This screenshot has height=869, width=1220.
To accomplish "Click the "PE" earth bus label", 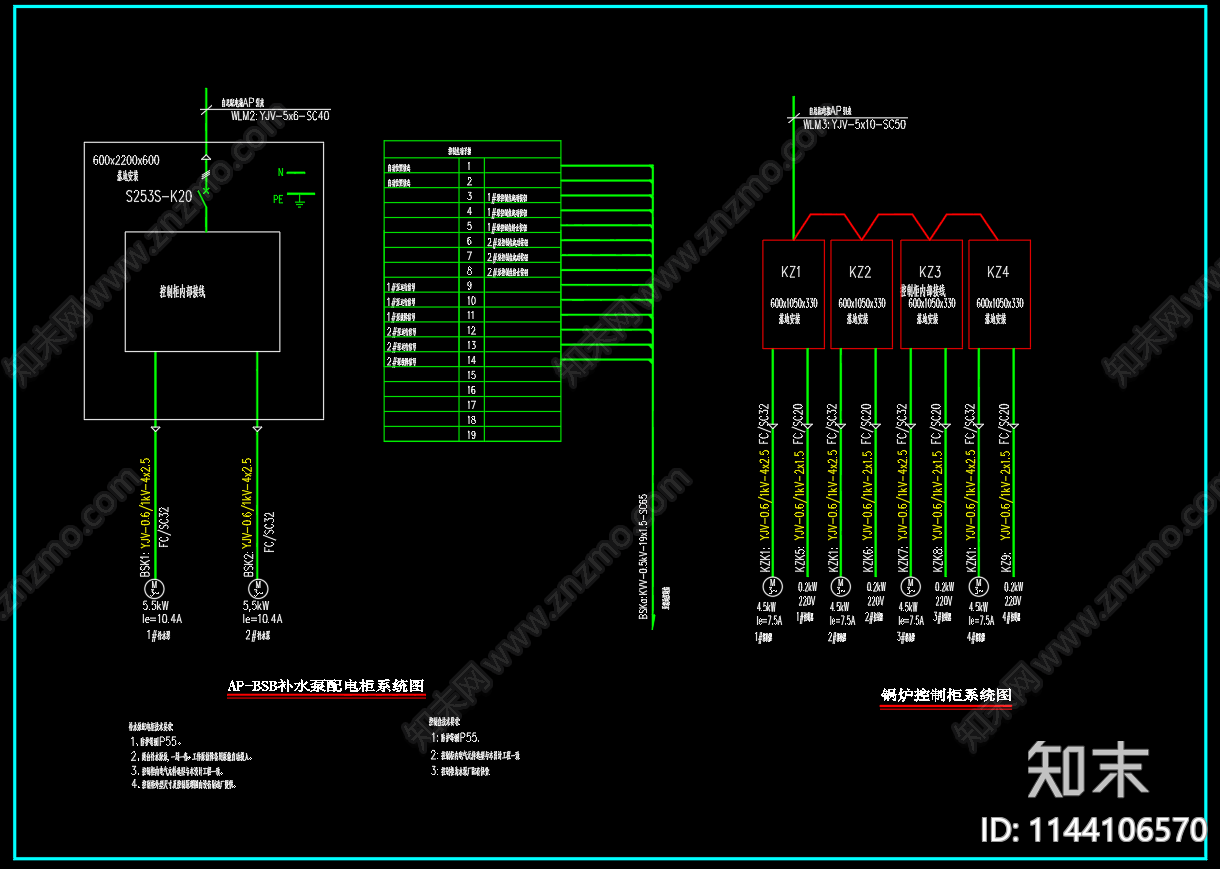I will pos(279,199).
